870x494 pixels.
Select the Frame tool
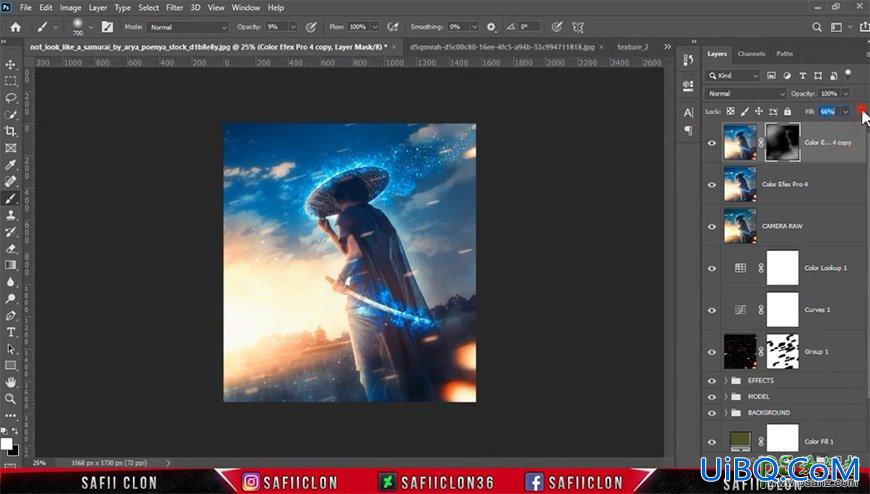[x=10, y=148]
